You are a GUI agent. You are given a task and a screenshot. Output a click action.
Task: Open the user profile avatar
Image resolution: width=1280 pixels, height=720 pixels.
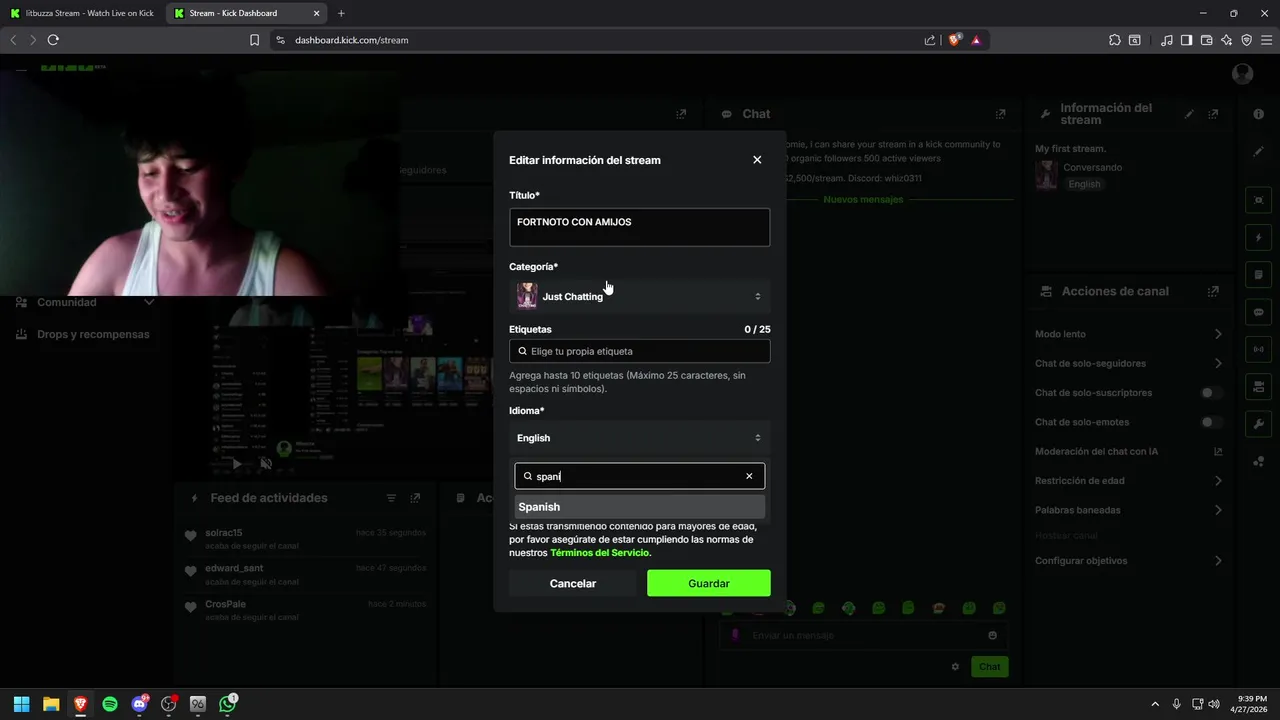(x=1243, y=74)
